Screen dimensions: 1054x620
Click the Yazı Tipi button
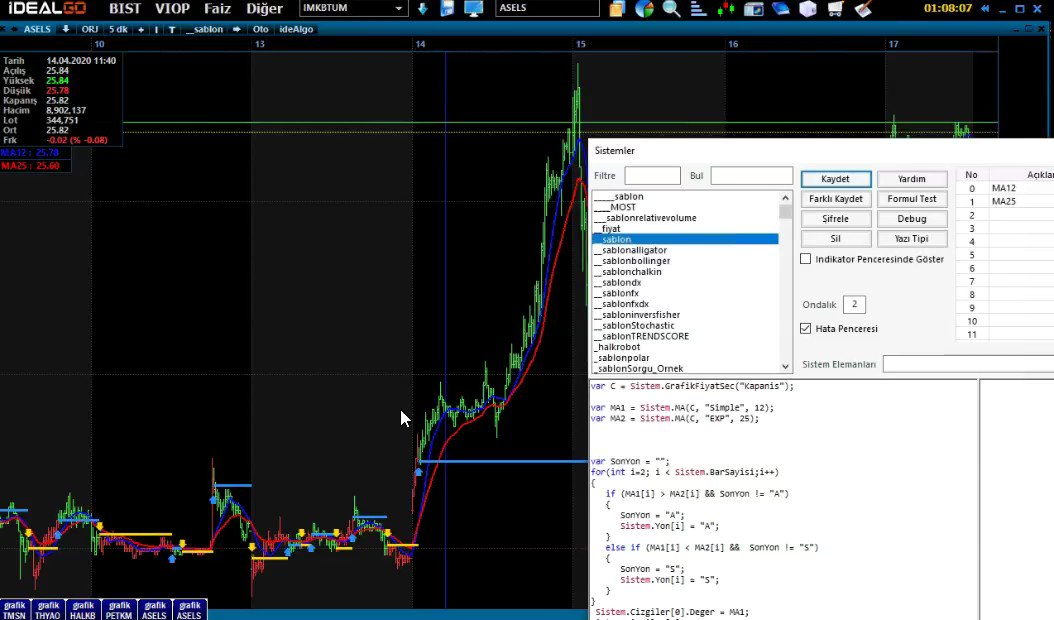coord(911,239)
